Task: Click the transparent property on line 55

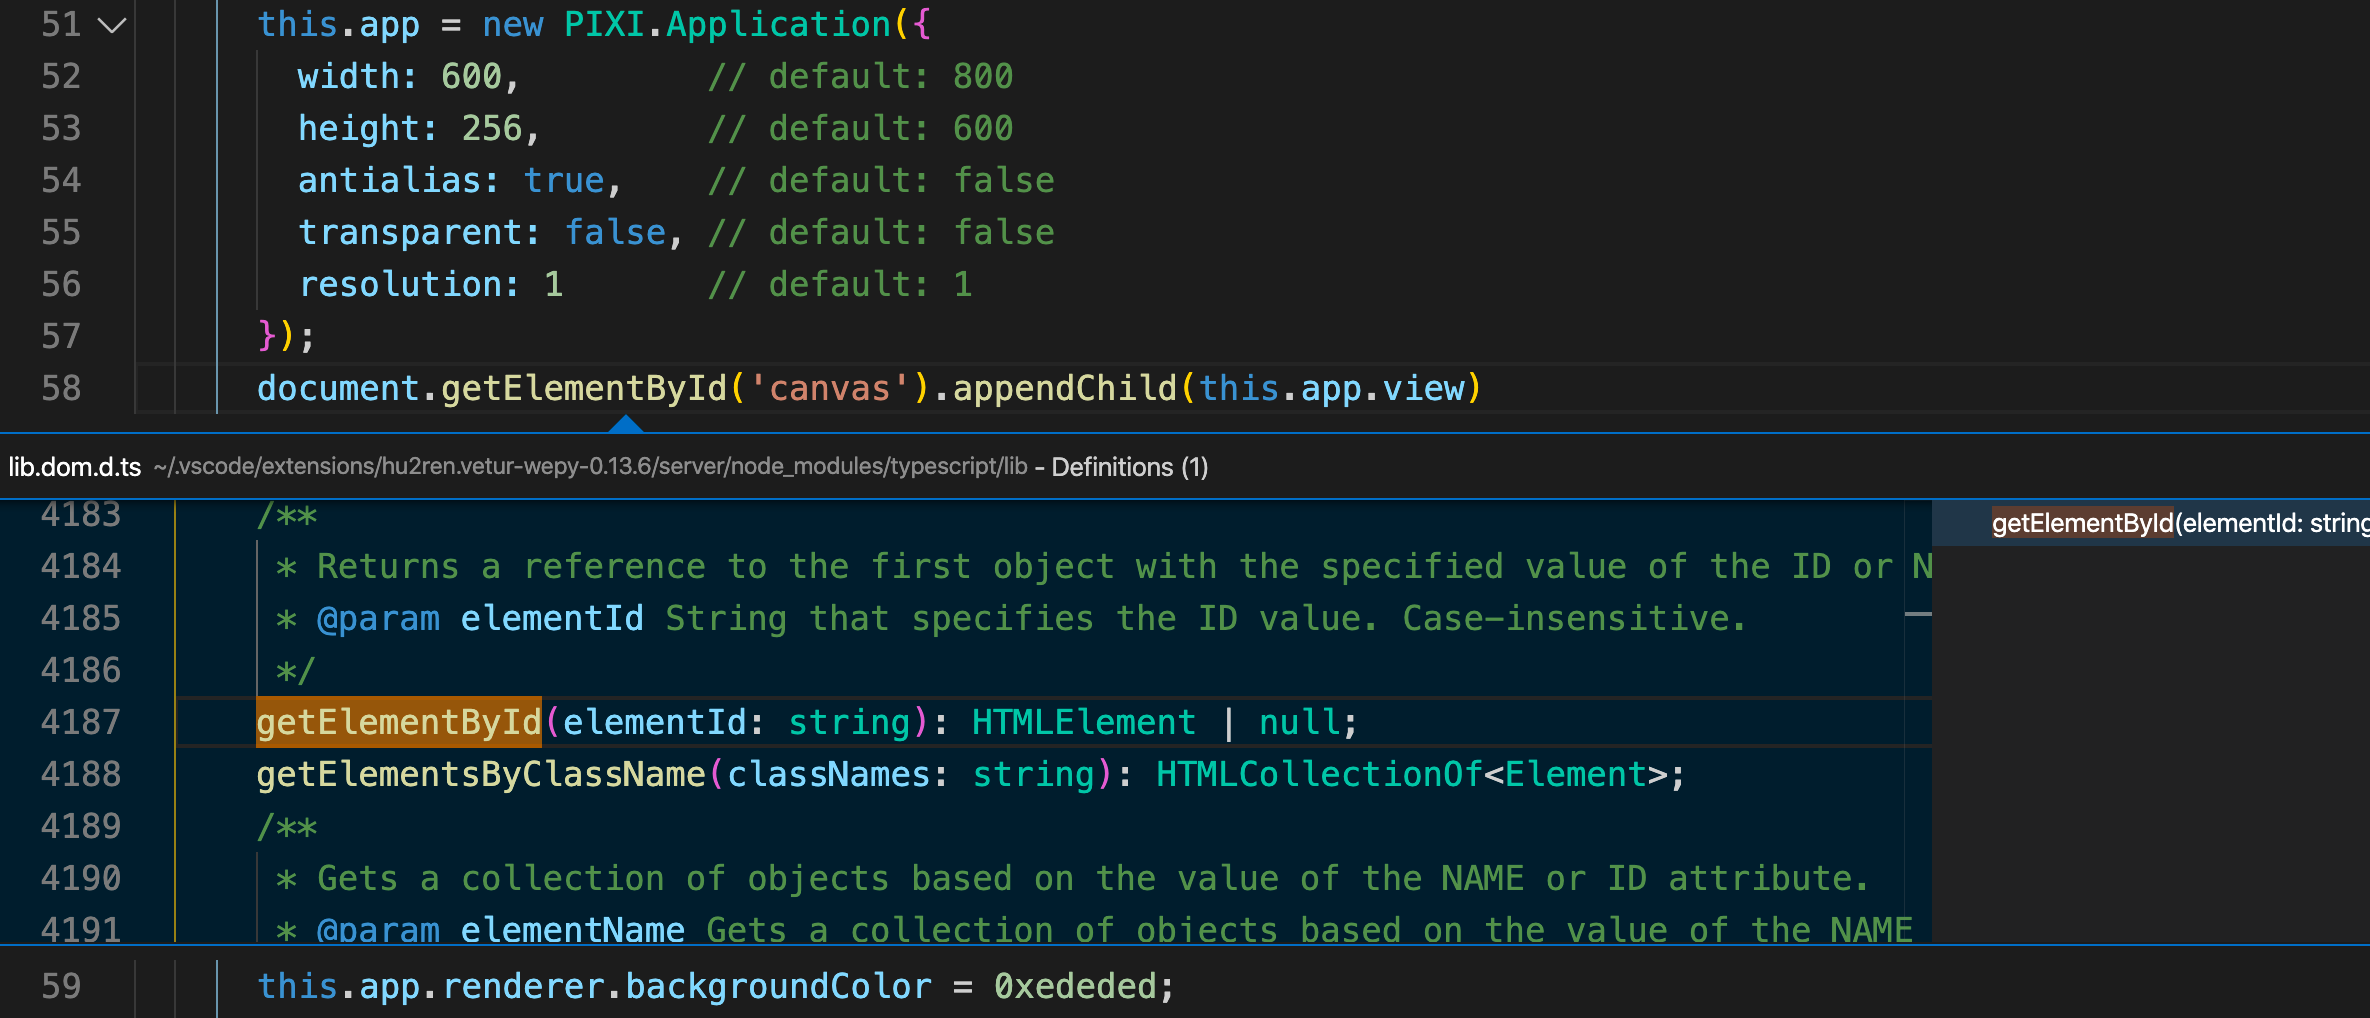Action: 410,233
